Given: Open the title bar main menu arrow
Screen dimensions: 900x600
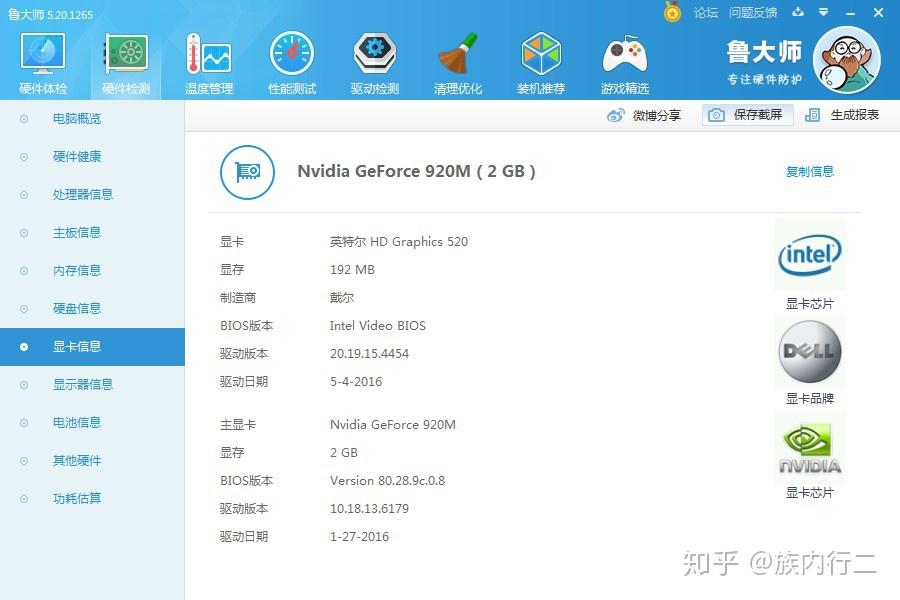Looking at the screenshot, I should click(822, 13).
